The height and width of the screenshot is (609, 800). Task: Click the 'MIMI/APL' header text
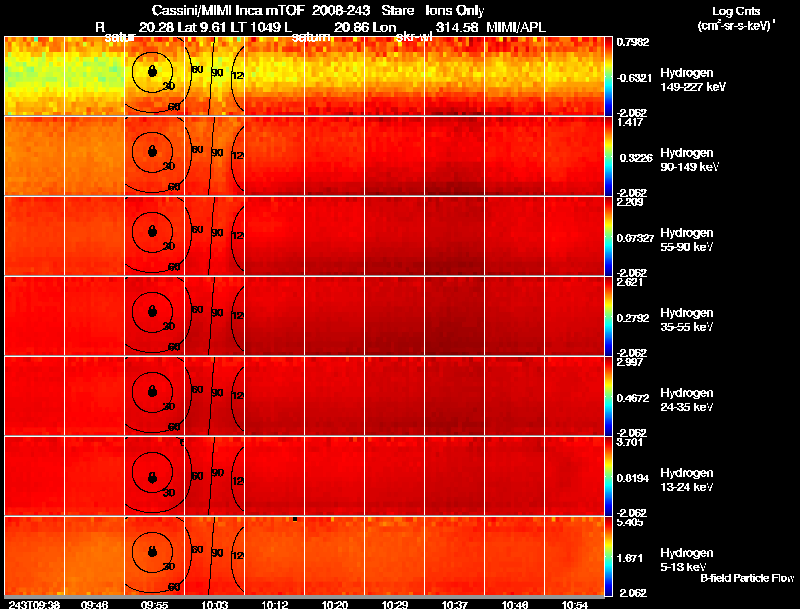pos(516,27)
